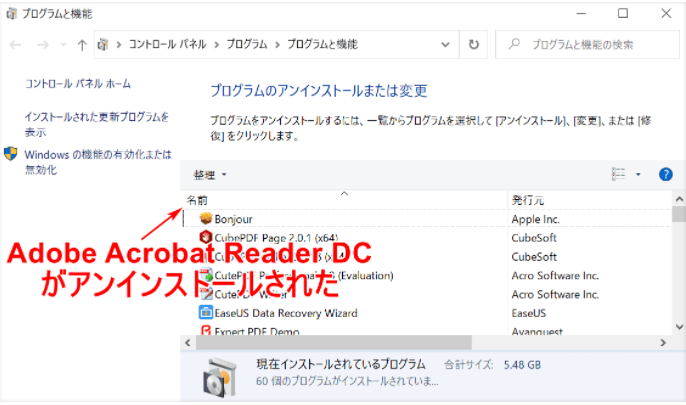Image resolution: width=686 pixels, height=405 pixels.
Task: Select the CubePDF Page 2.0.1 icon
Action: [206, 238]
